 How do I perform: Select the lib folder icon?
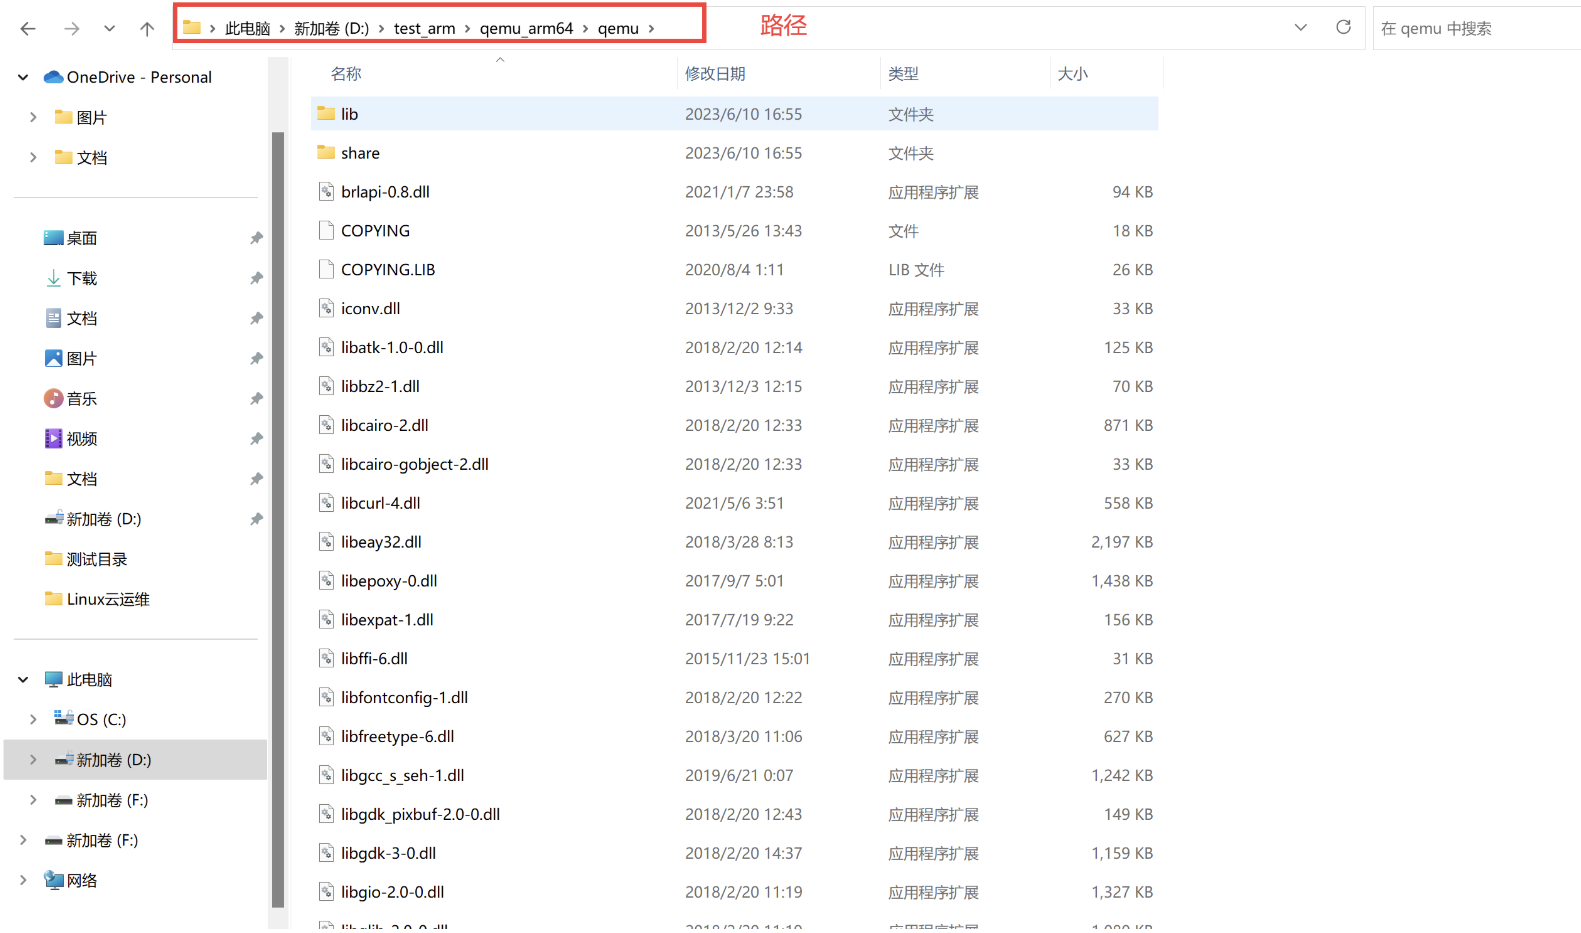(x=326, y=113)
